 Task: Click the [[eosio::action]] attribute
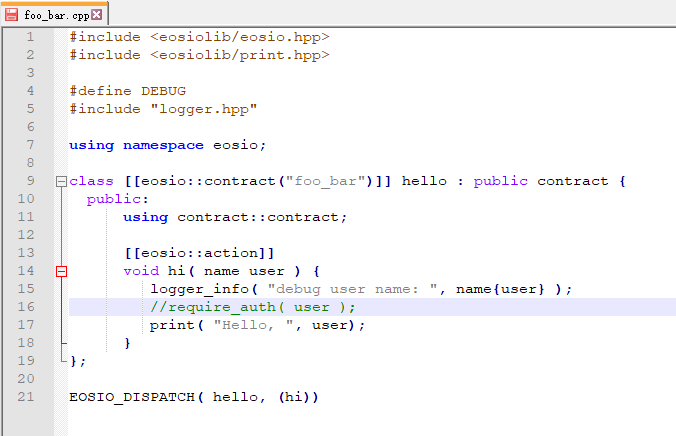pyautogui.click(x=199, y=253)
